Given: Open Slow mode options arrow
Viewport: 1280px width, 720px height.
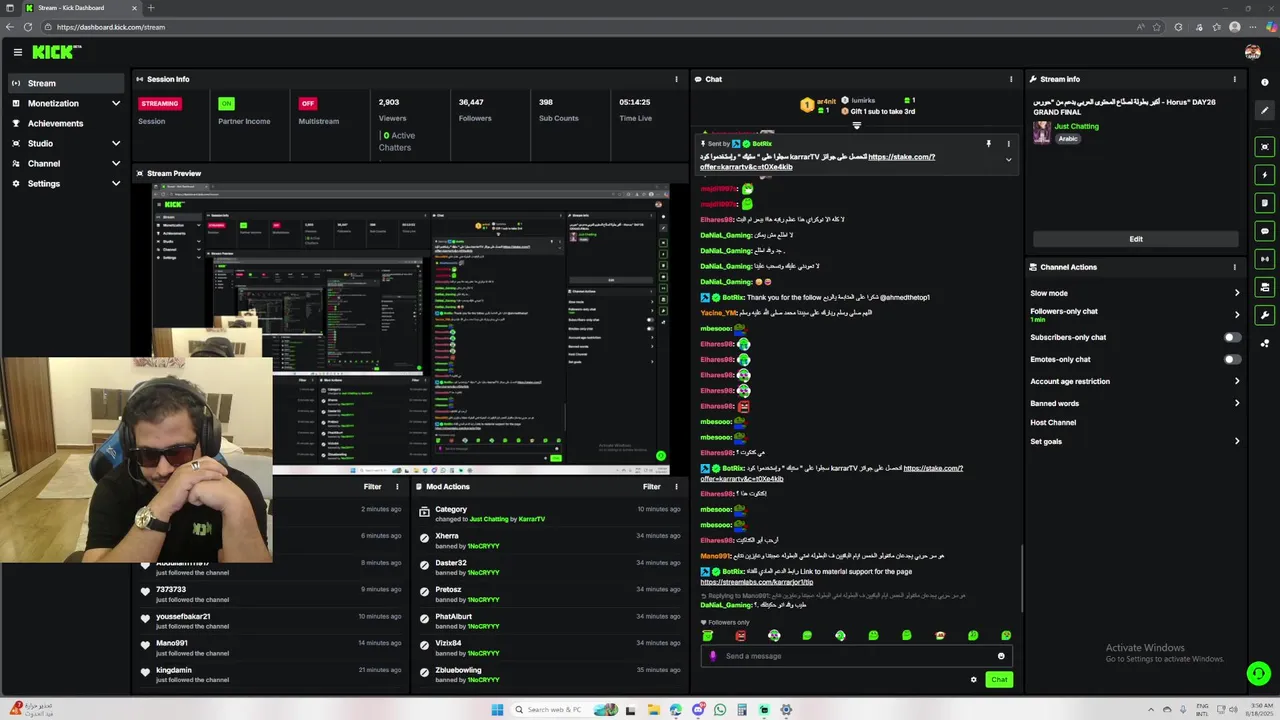Looking at the screenshot, I should tap(1236, 293).
